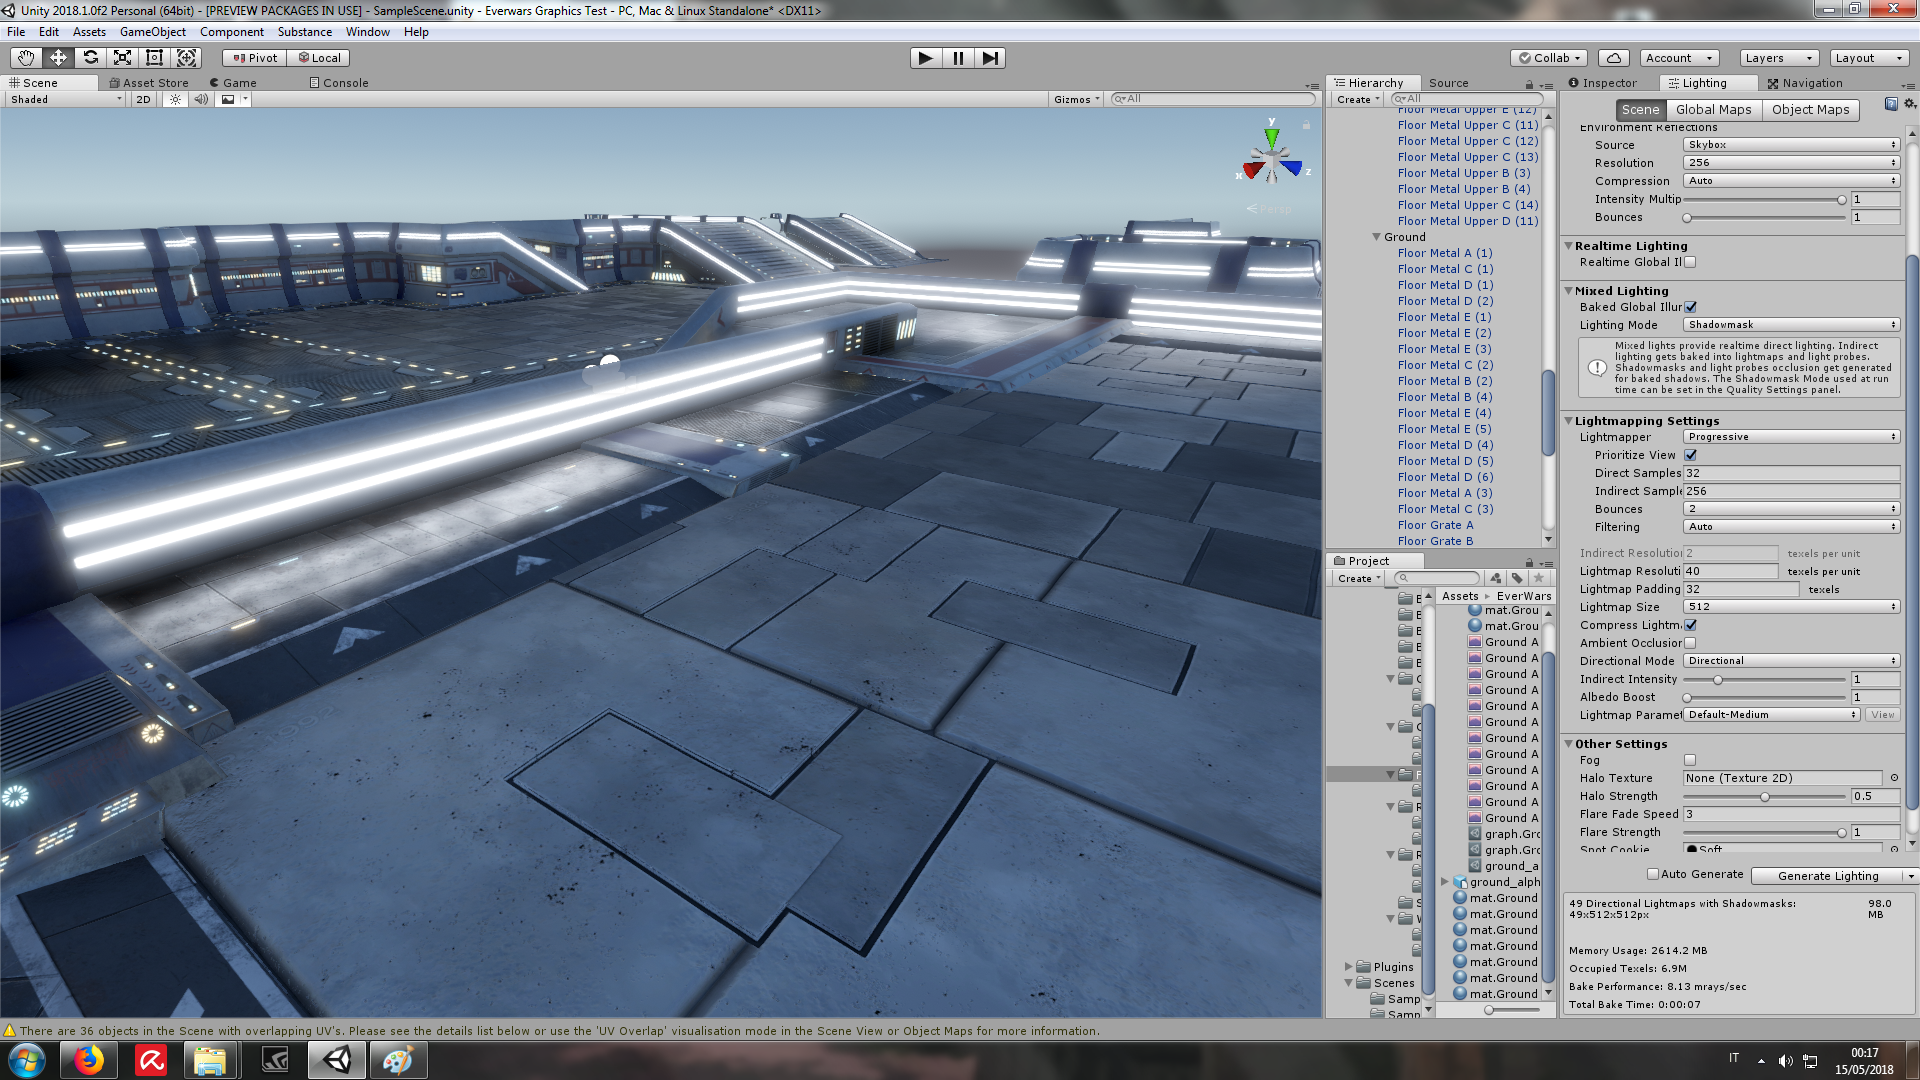This screenshot has width=1920, height=1080.
Task: Enable Auto Generate checkbox
Action: click(x=1653, y=874)
